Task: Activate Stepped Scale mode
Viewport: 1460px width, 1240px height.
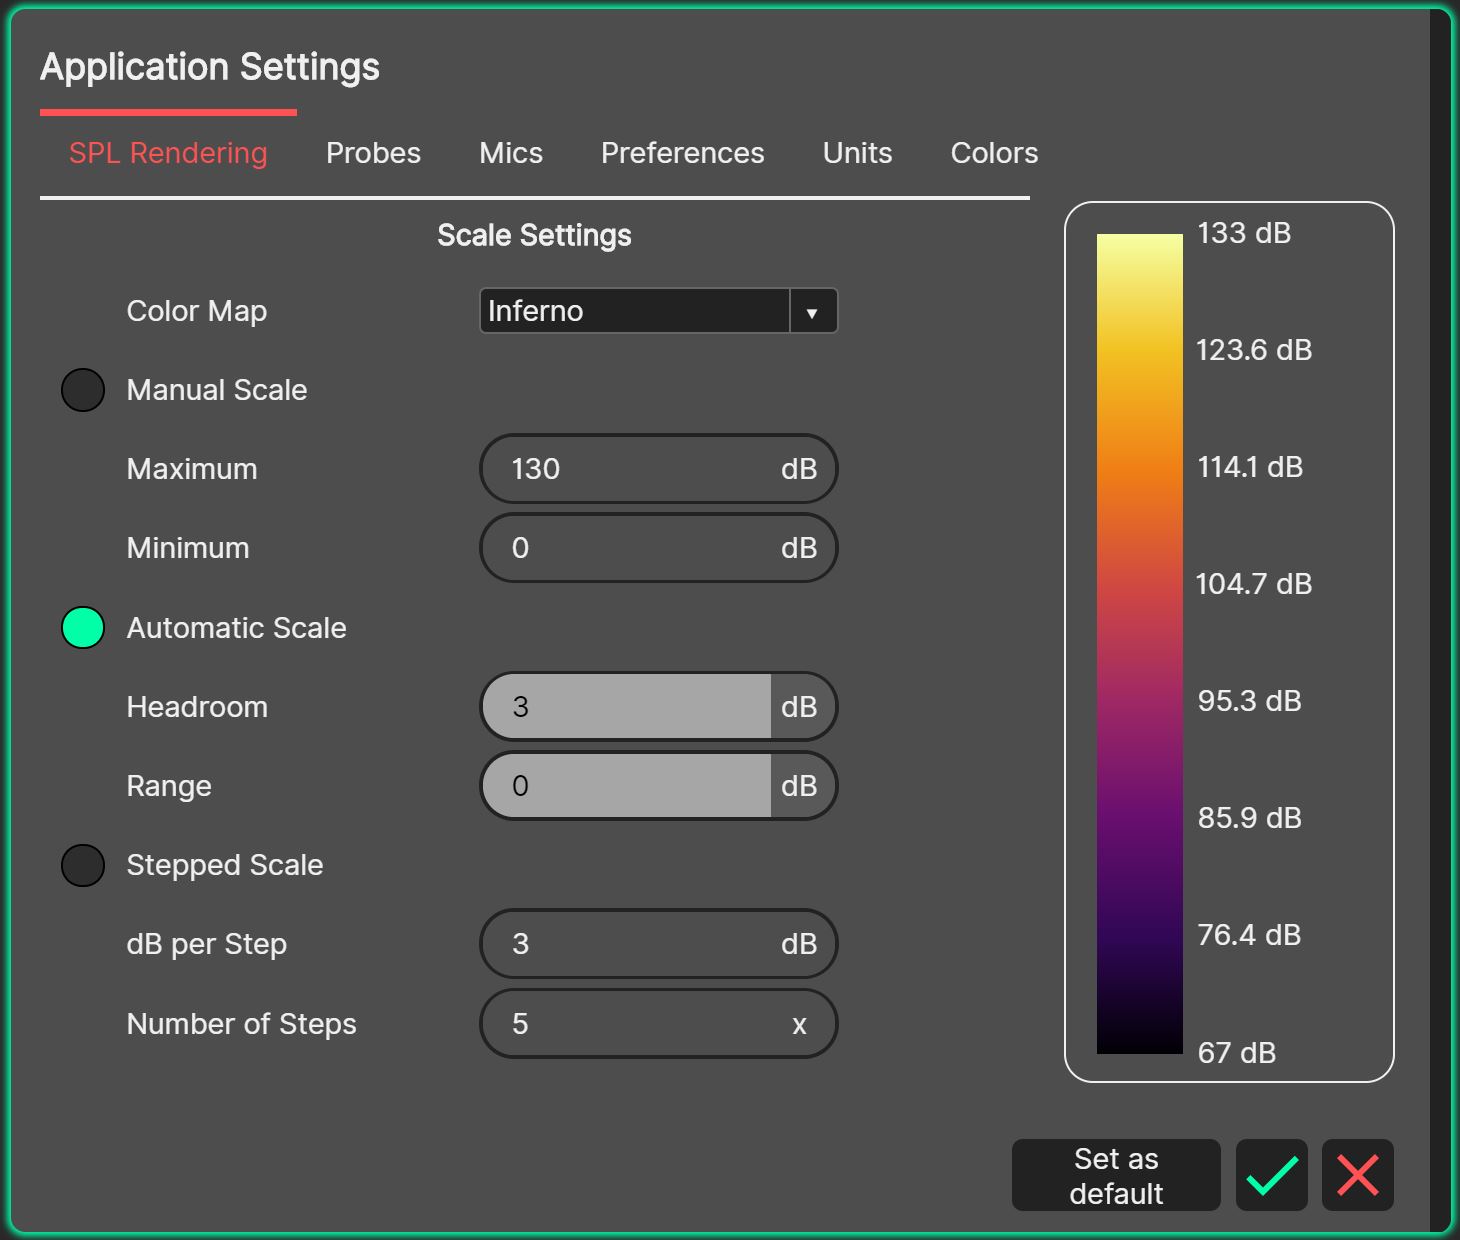Action: (x=82, y=865)
